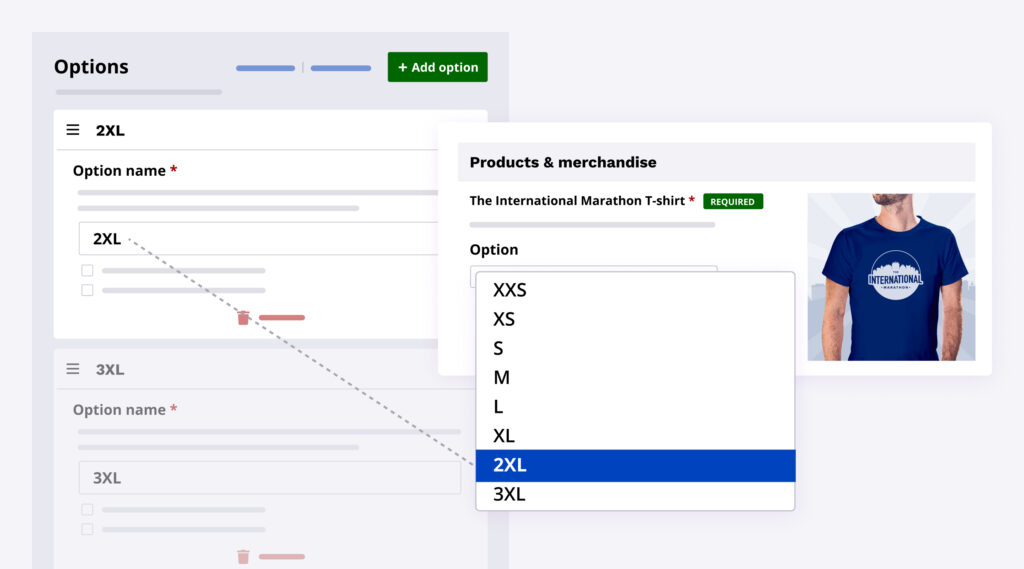Image resolution: width=1024 pixels, height=569 pixels.
Task: Choose size M in the dropdown list
Action: click(502, 377)
